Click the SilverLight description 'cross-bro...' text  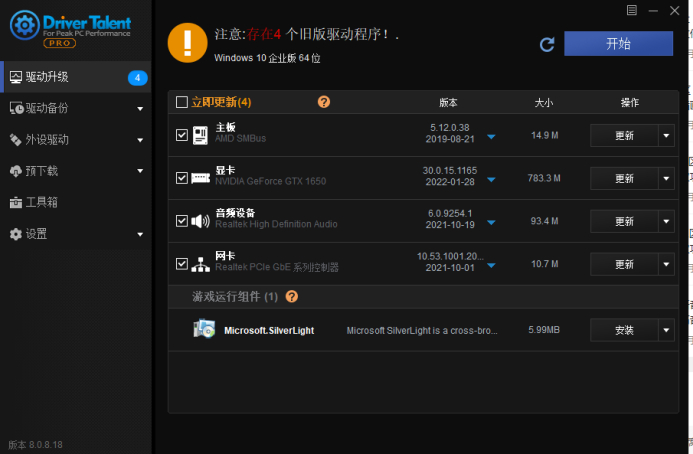tap(422, 330)
